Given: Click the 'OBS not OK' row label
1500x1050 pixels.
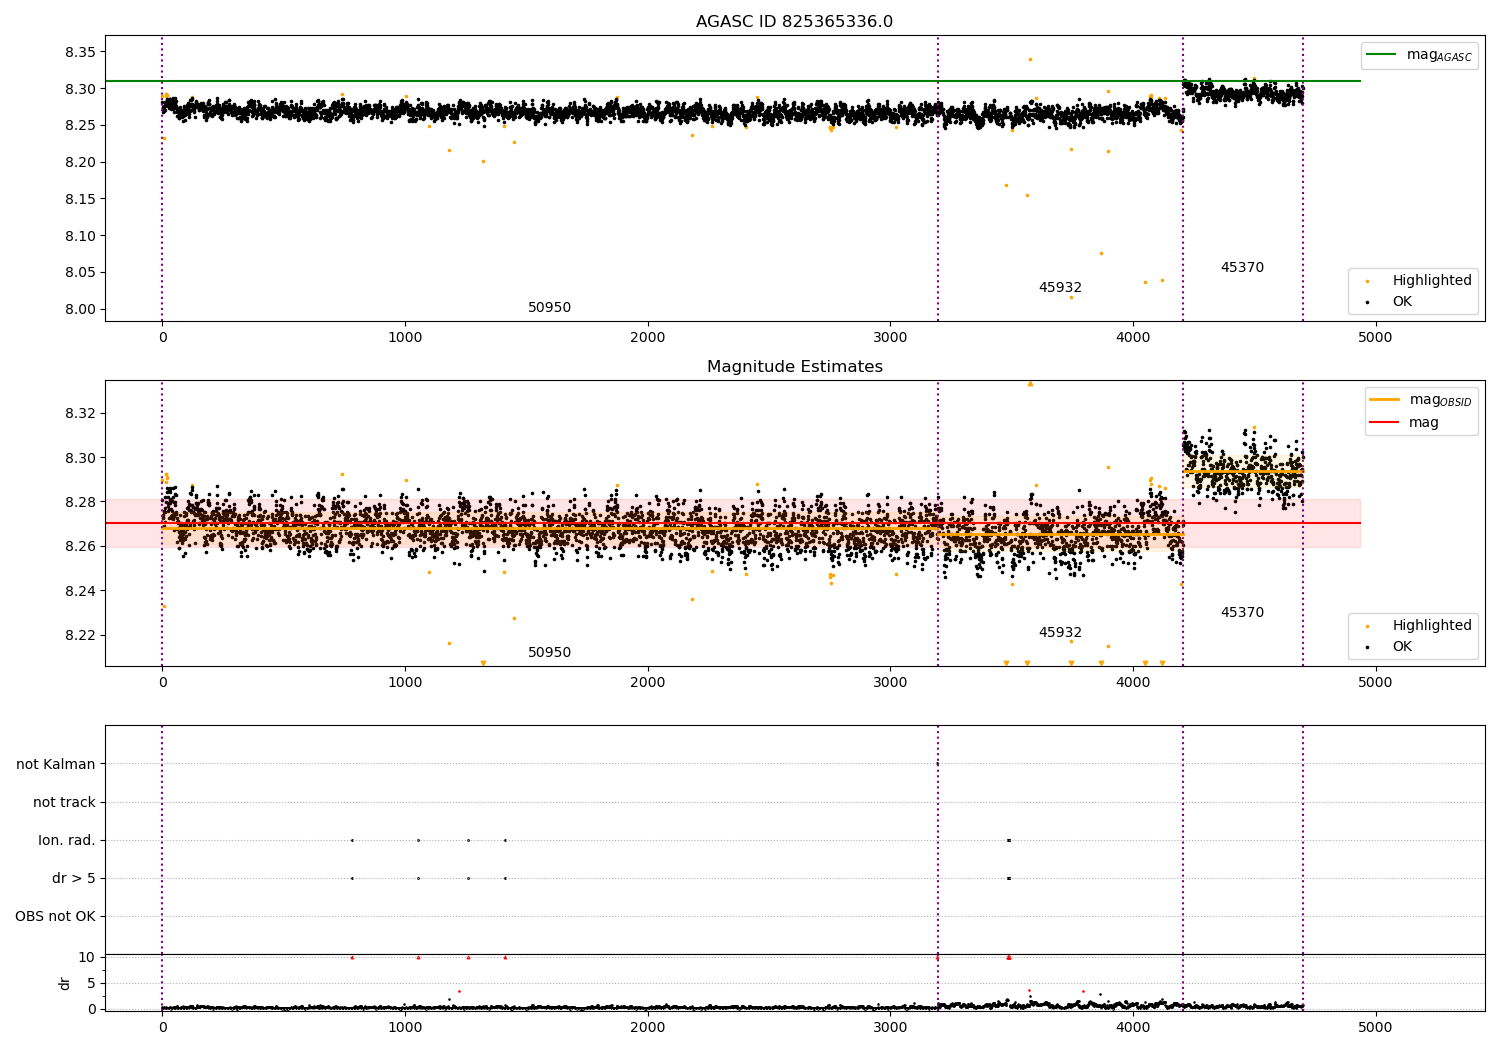Looking at the screenshot, I should pyautogui.click(x=56, y=916).
